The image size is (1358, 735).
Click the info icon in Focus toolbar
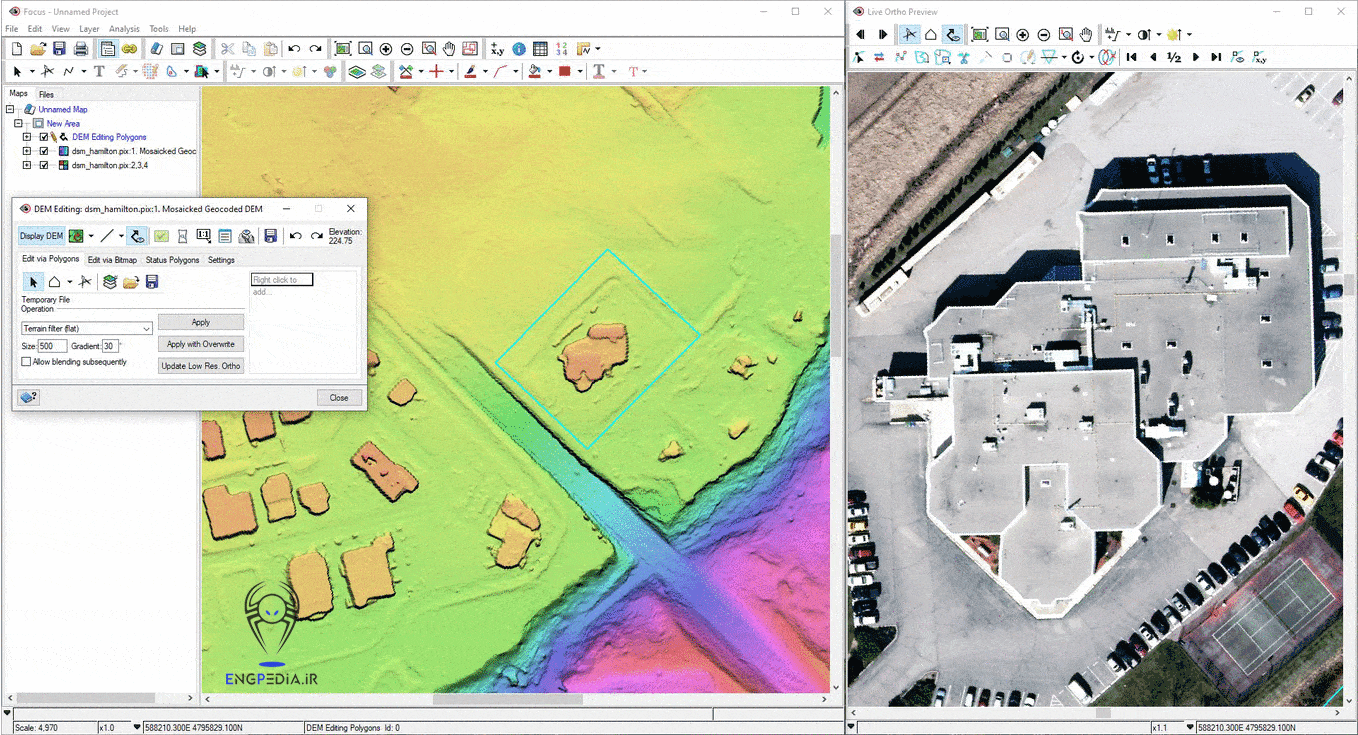click(x=519, y=49)
